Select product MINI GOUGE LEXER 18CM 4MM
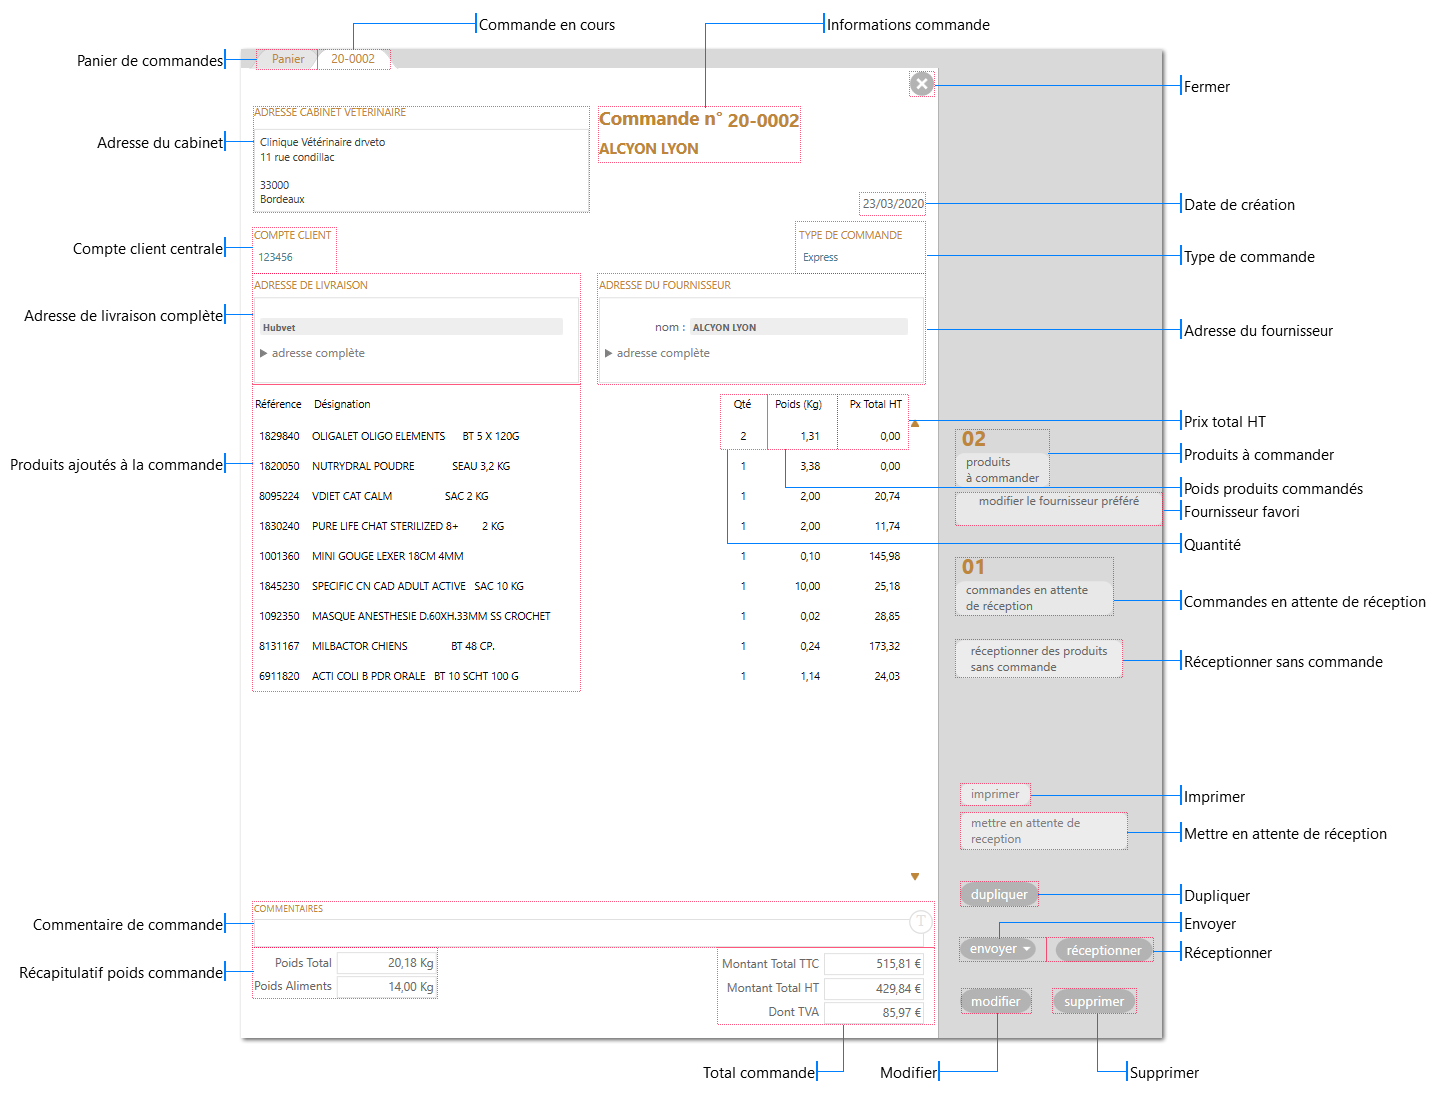 coord(388,556)
